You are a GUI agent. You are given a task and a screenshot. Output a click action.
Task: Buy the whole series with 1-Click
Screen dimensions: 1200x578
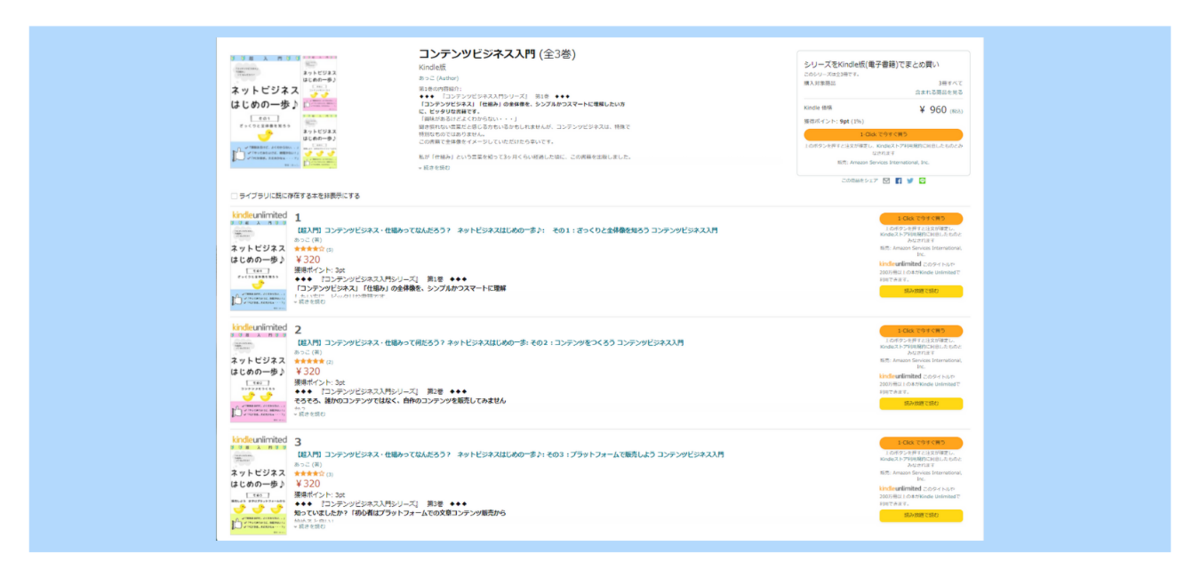(883, 134)
